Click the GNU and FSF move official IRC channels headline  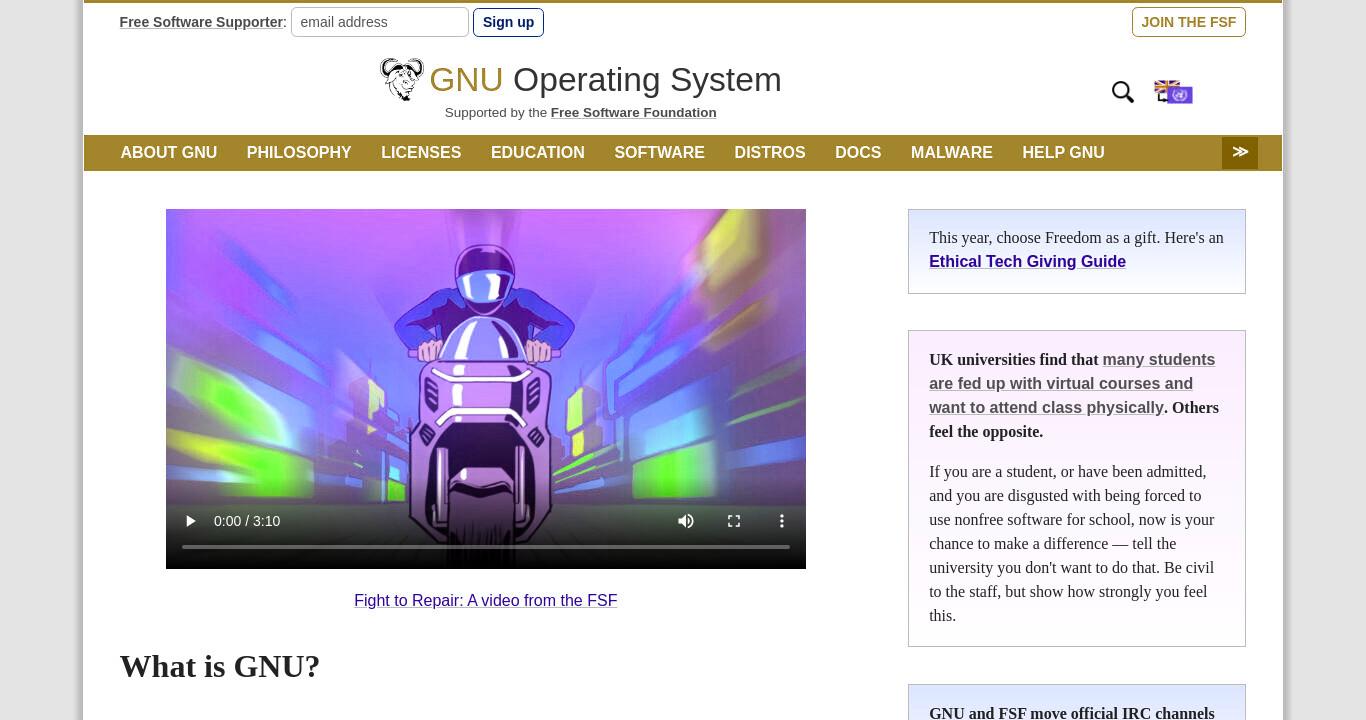pos(1072,712)
